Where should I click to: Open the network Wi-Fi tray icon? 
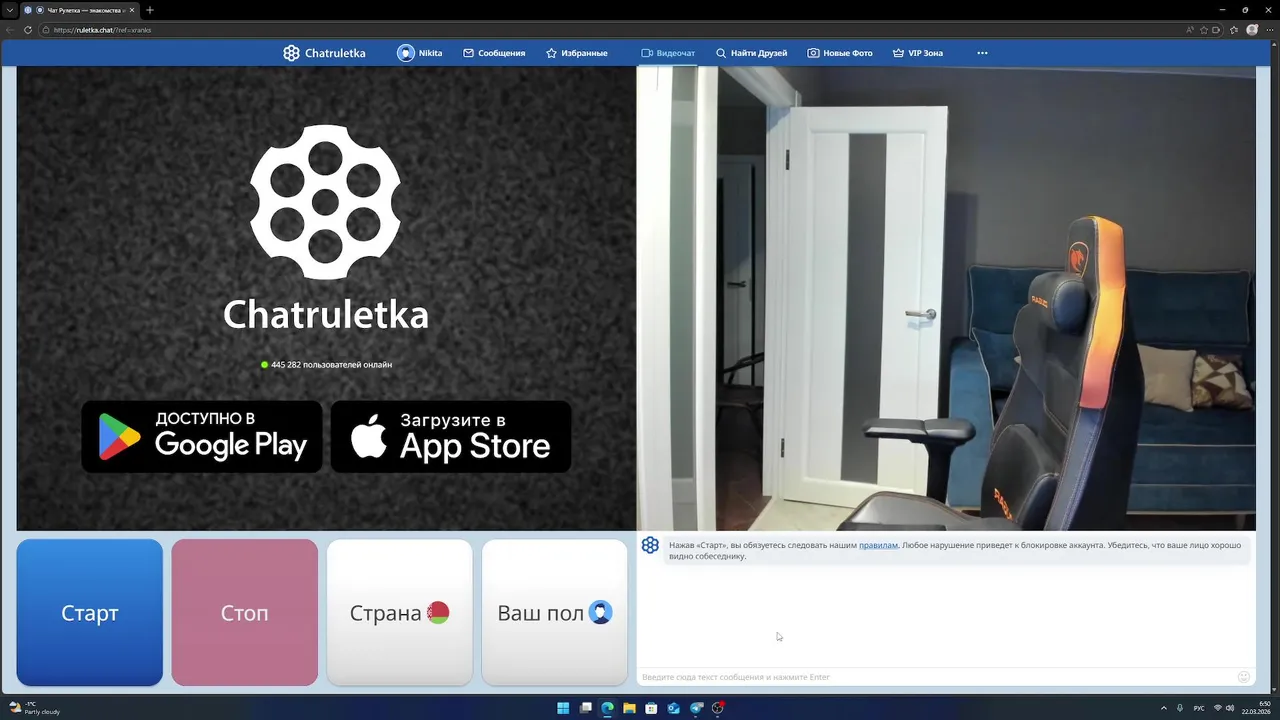point(1218,708)
